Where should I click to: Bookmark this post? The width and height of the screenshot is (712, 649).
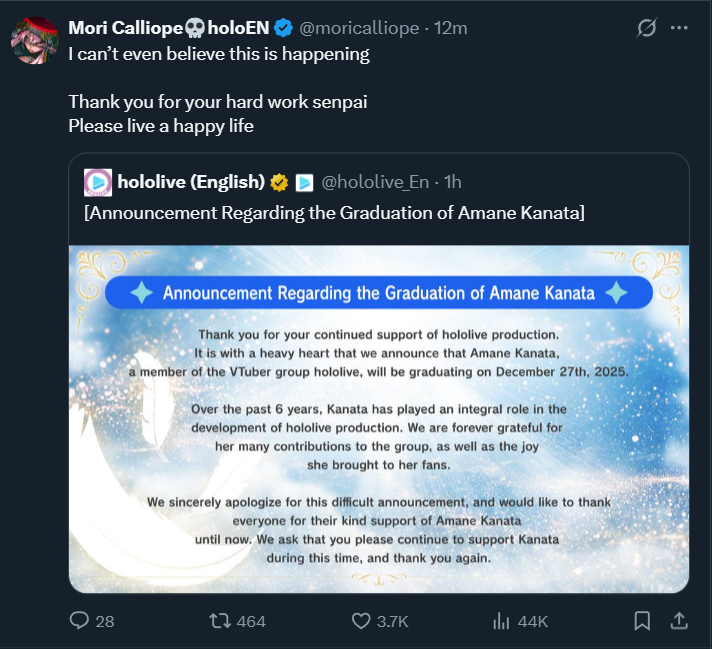642,621
